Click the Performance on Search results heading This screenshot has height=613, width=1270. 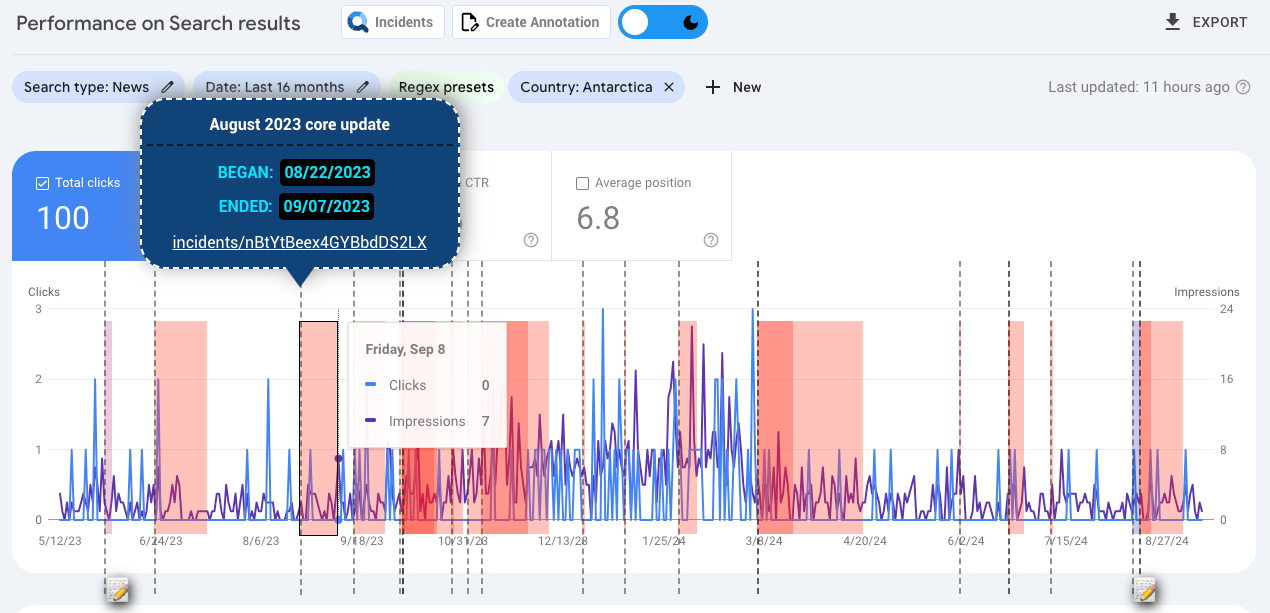[158, 23]
